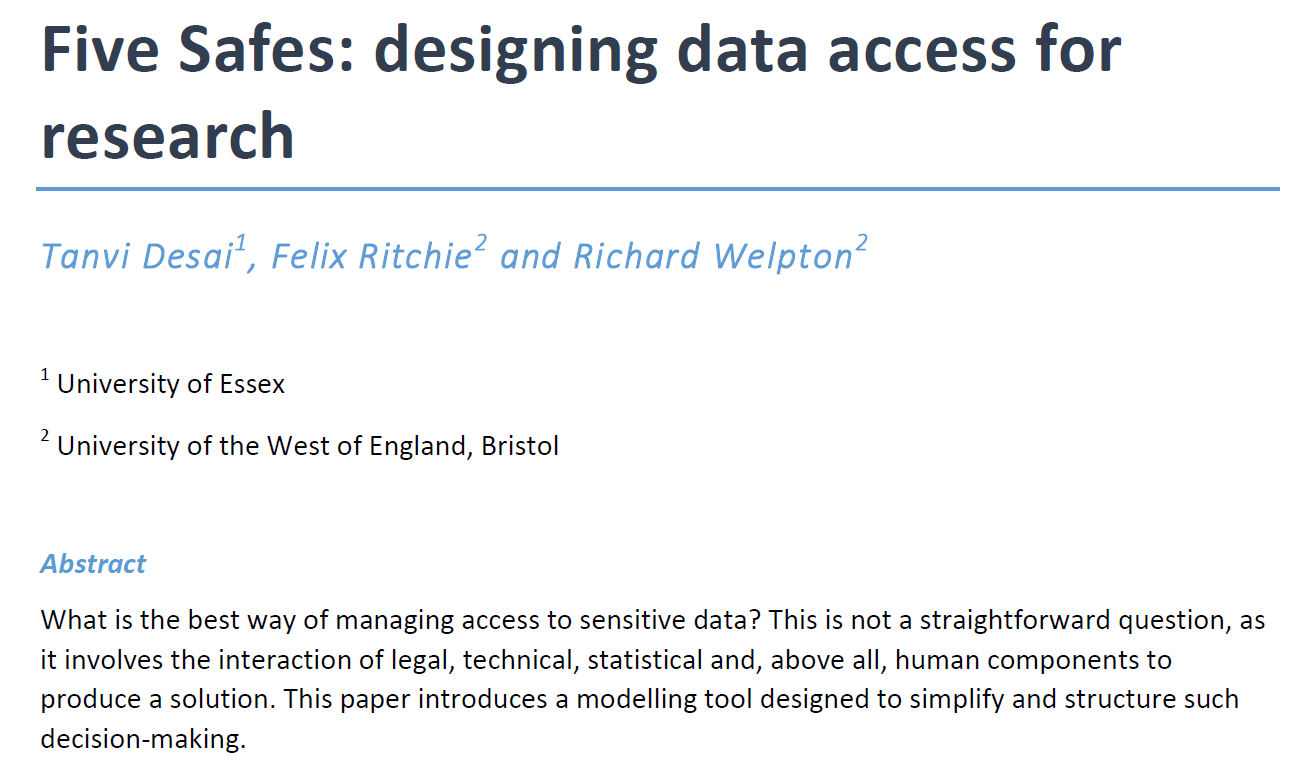Click the Abstract heading
Screen dimensions: 1314x768
(93, 564)
